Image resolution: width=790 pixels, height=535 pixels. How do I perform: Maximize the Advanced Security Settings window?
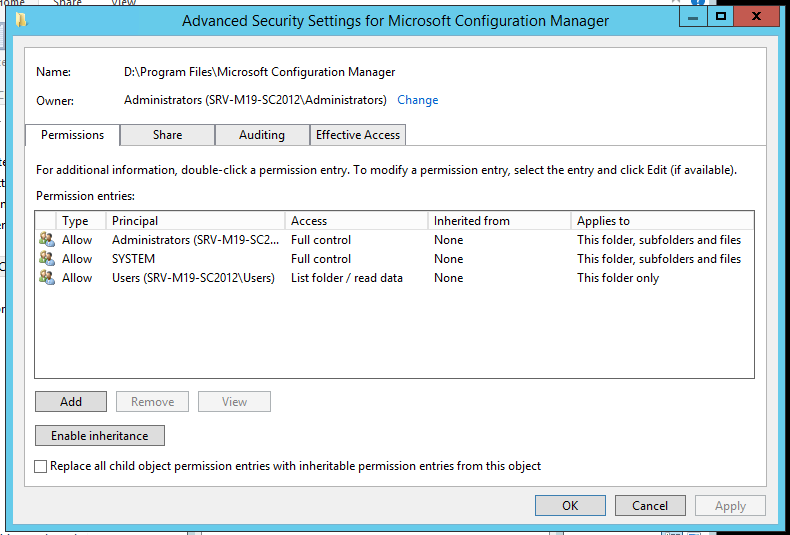[720, 17]
